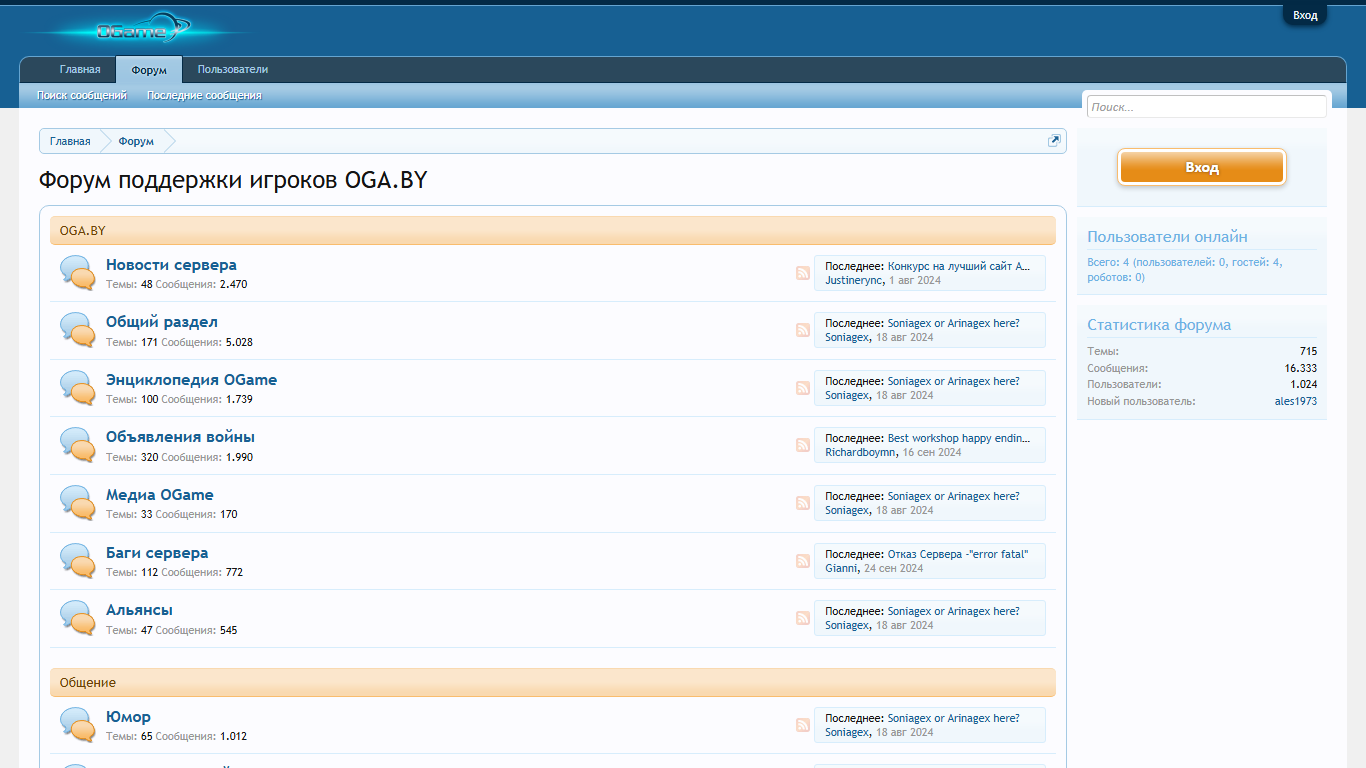The width and height of the screenshot is (1366, 768).
Task: View Soniagex profile in the Альянсы row
Action: [x=847, y=626]
